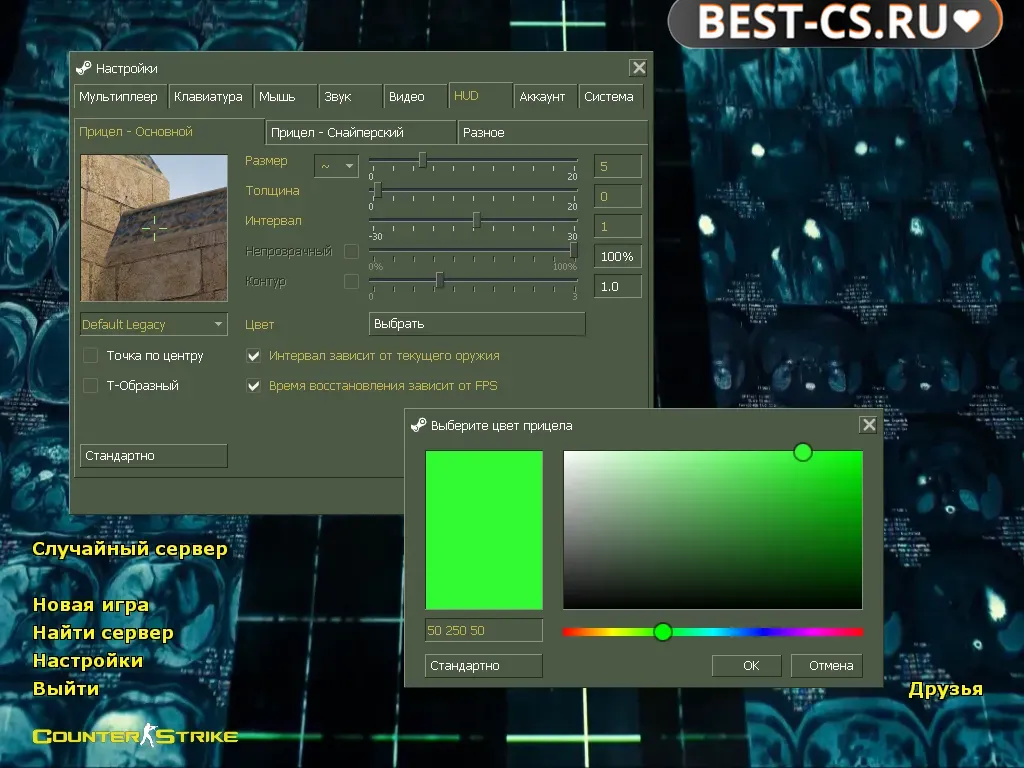
Task: Click Найти сервер in main menu
Action: click(103, 633)
